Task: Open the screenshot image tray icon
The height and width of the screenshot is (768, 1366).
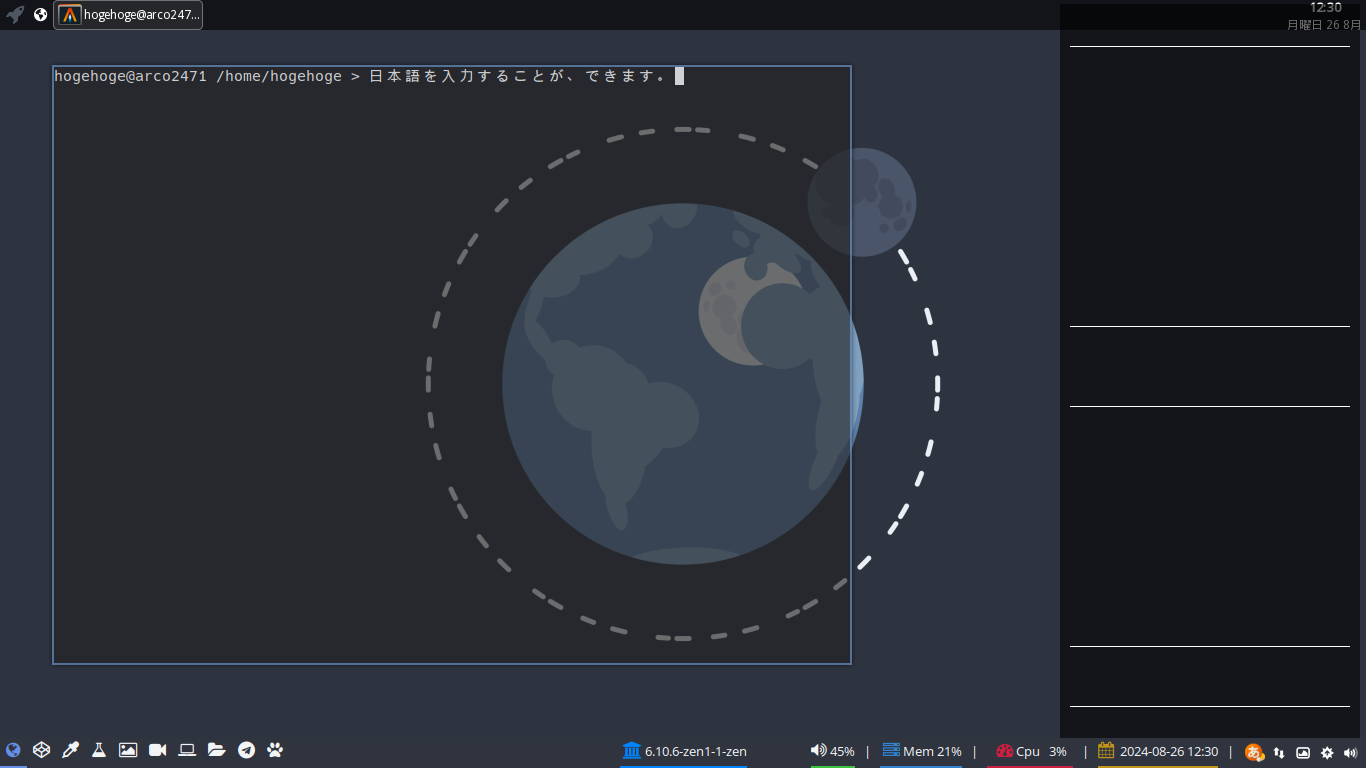Action: pyautogui.click(x=1303, y=753)
